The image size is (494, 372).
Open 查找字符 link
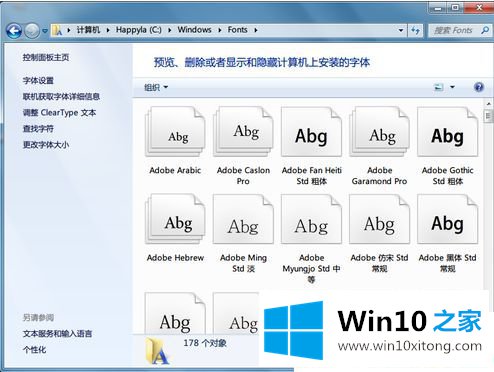pyautogui.click(x=38, y=129)
